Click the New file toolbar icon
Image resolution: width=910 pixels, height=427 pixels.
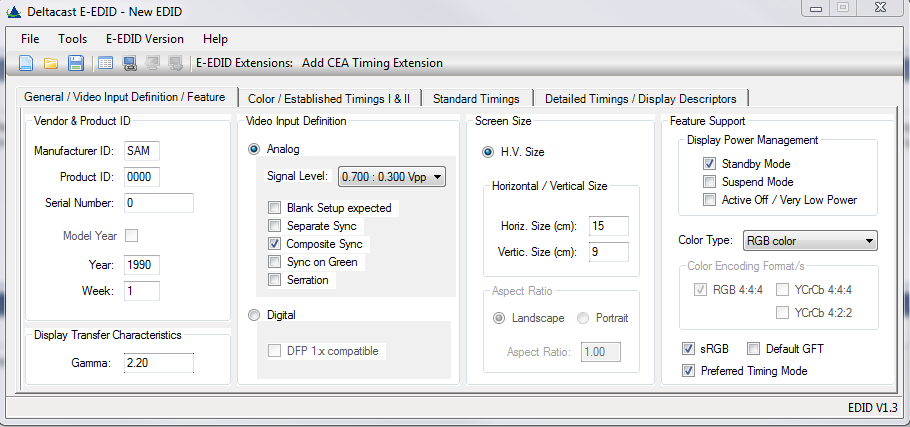[26, 63]
